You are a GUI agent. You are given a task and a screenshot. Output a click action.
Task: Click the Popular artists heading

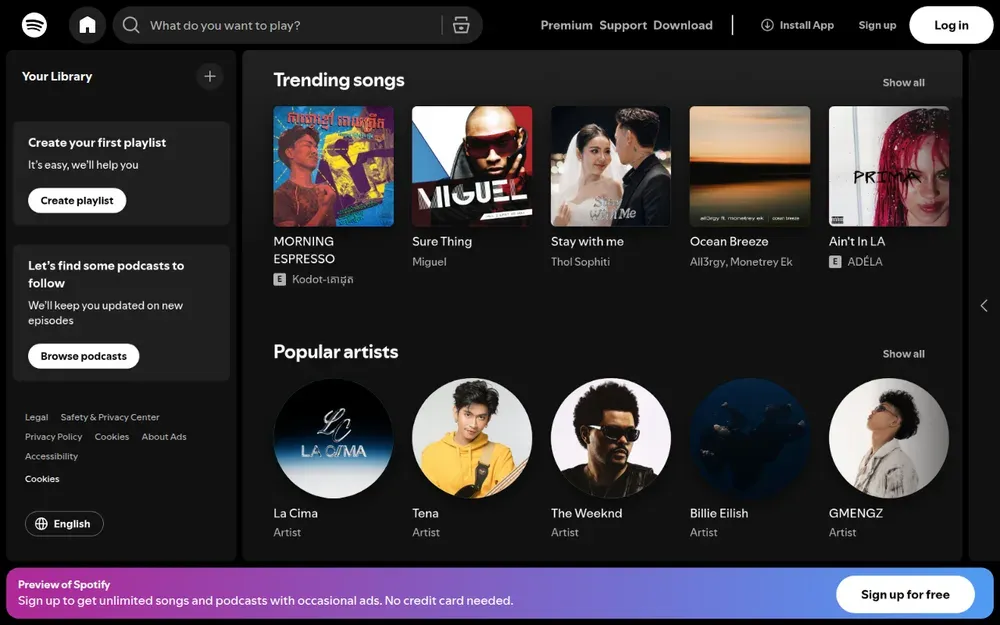coord(335,352)
